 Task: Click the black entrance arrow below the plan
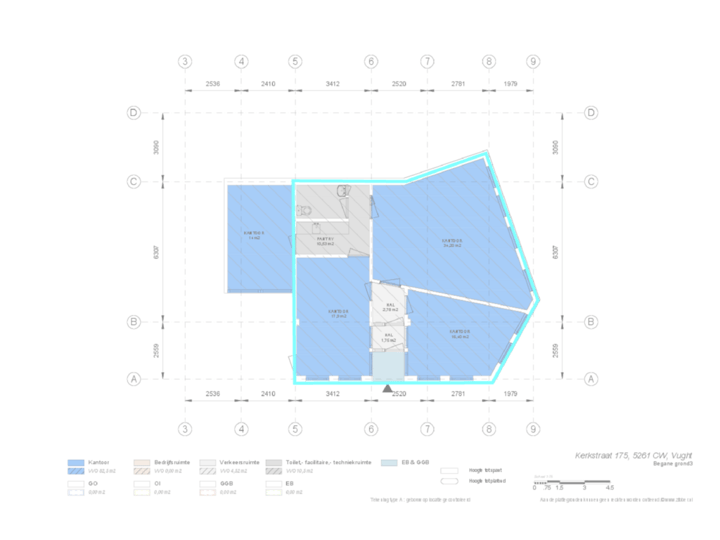387,388
